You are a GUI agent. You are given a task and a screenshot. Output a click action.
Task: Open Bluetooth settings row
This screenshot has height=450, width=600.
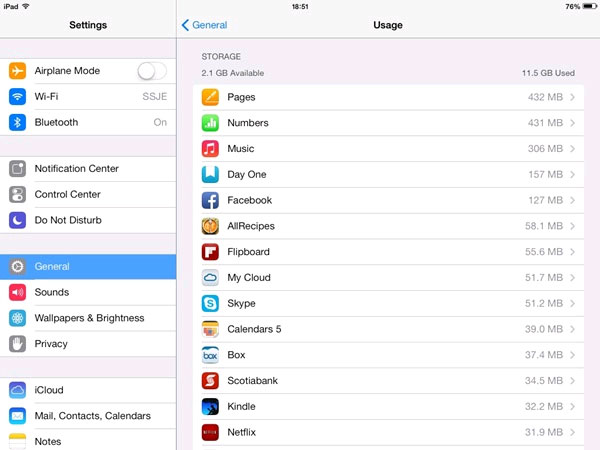[x=88, y=122]
